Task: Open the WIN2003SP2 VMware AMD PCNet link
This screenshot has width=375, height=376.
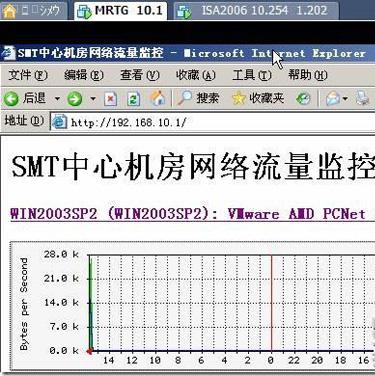Action: coord(188,214)
